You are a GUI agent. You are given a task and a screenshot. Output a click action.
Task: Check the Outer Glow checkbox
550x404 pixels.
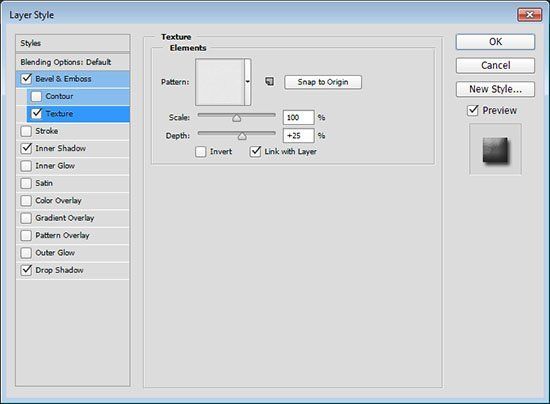26,252
